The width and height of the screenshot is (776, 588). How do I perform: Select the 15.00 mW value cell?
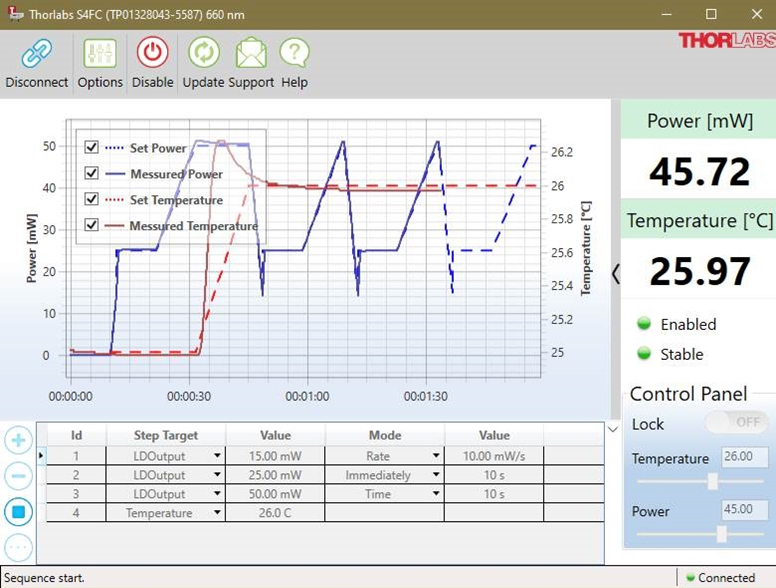tap(275, 456)
